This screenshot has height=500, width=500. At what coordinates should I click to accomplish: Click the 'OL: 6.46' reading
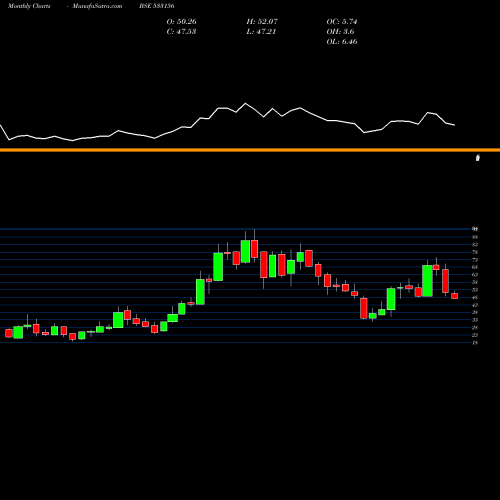[x=342, y=42]
